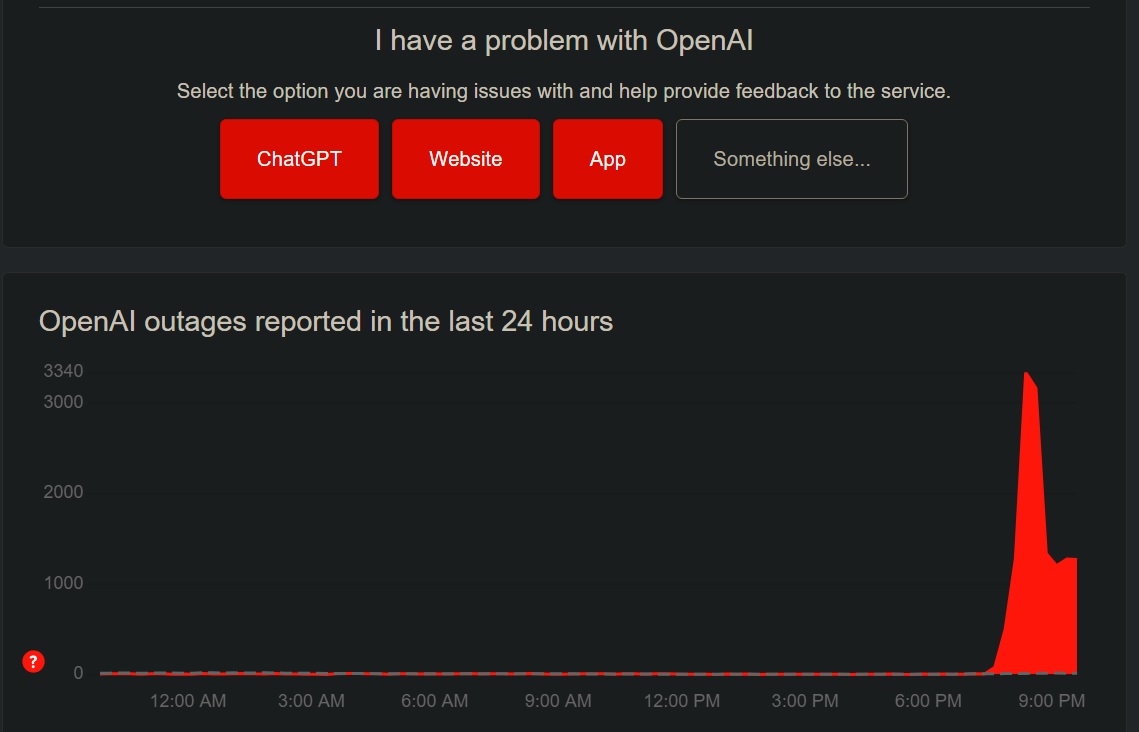Select the 12:00 AM time axis label
Image resolution: width=1139 pixels, height=732 pixels.
pyautogui.click(x=188, y=701)
